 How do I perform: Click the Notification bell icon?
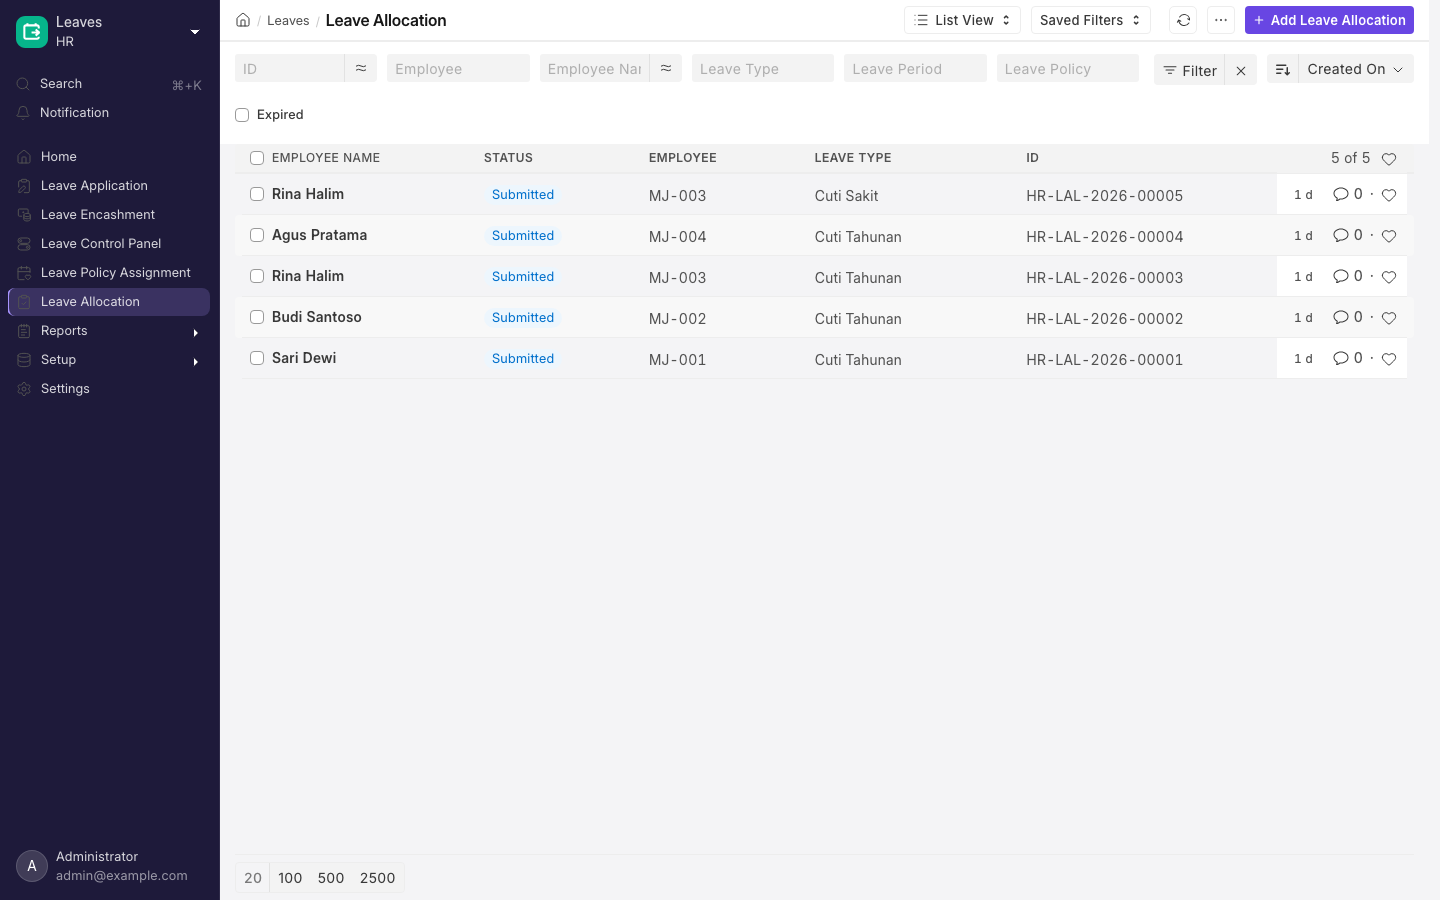pos(24,113)
